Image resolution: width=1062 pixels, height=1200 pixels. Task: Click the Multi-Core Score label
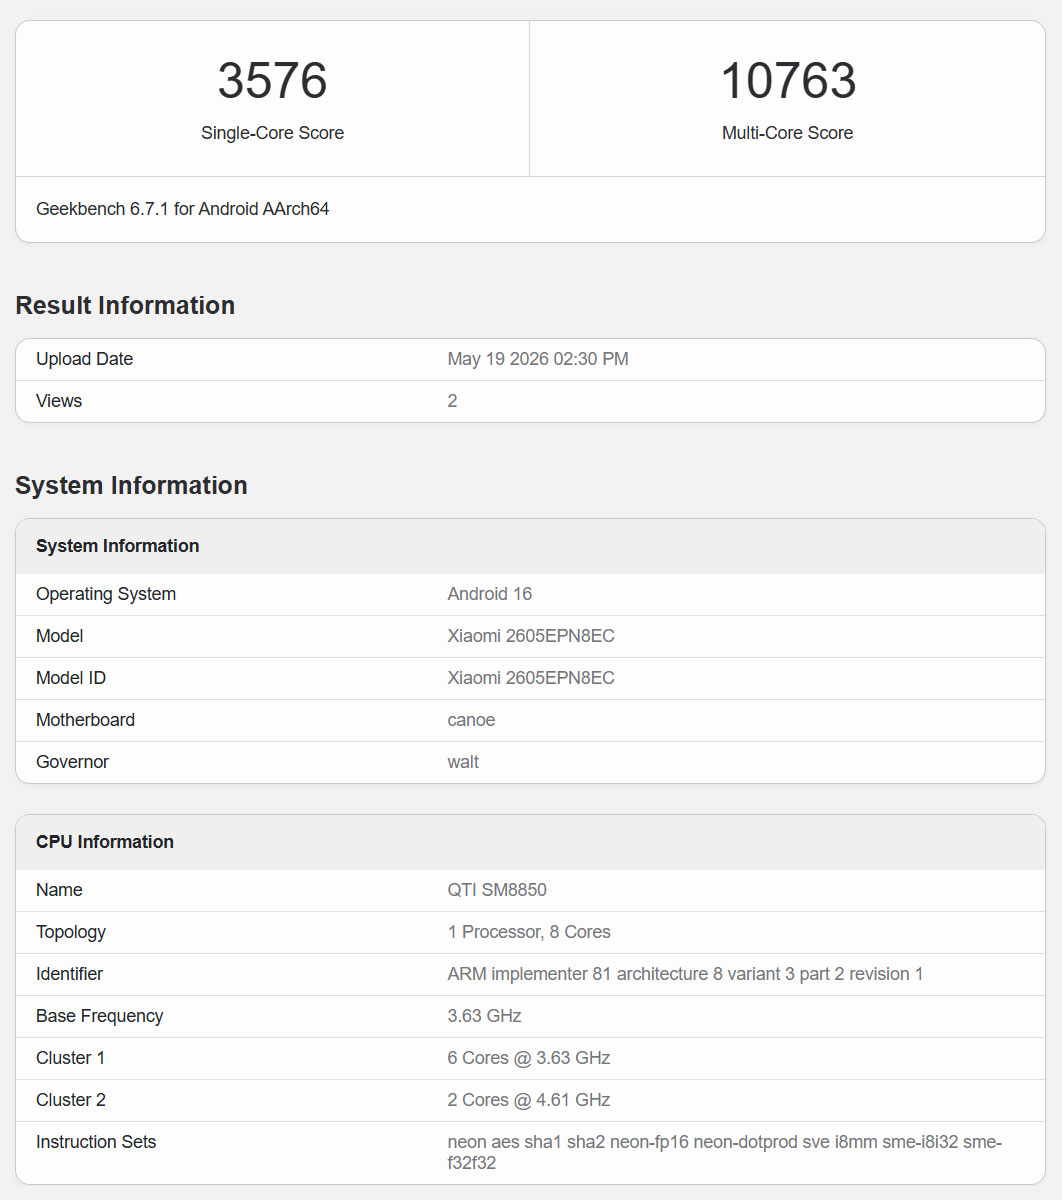788,133
